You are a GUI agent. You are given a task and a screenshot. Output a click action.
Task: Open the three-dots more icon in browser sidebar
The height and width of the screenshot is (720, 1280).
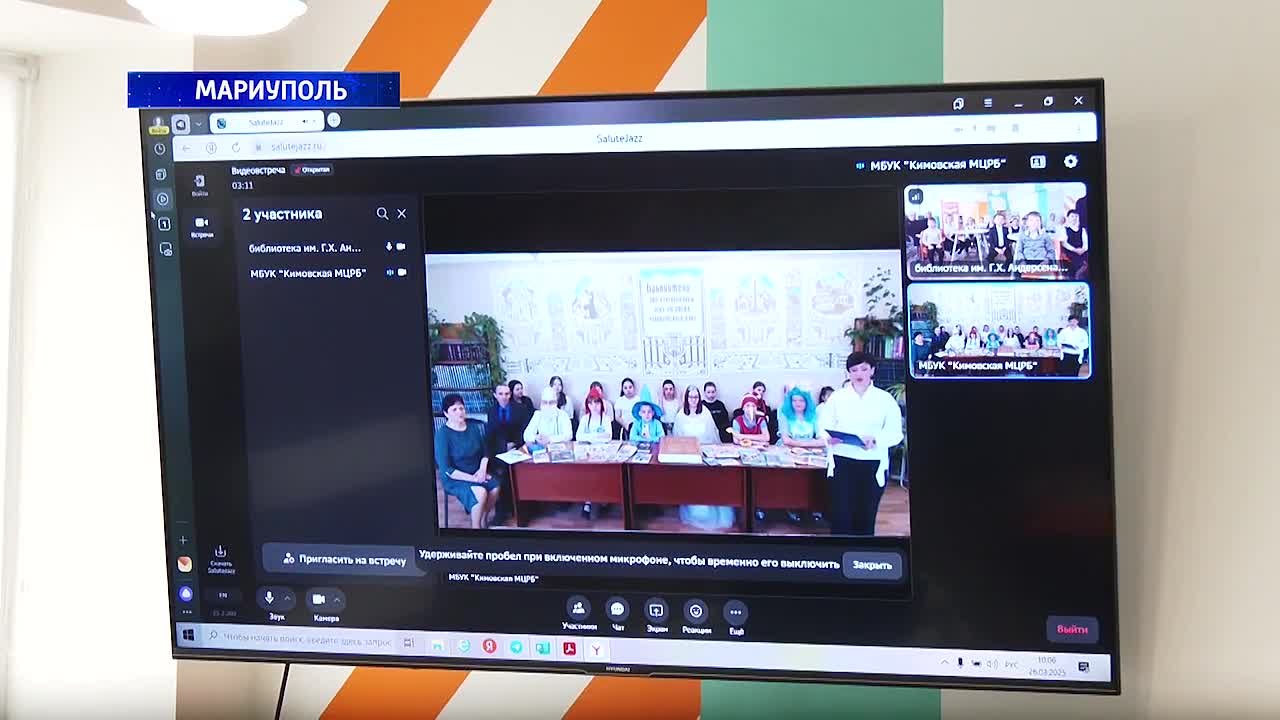click(x=187, y=612)
